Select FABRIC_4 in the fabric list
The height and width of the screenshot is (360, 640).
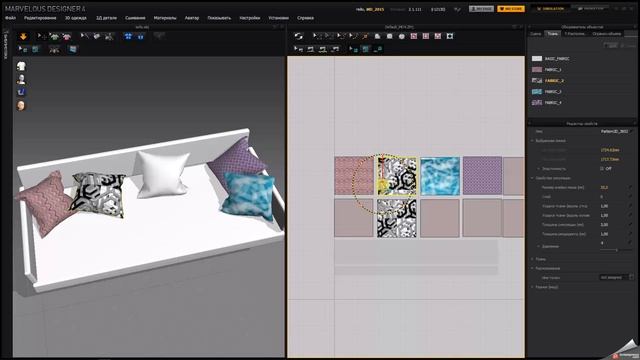[553, 103]
